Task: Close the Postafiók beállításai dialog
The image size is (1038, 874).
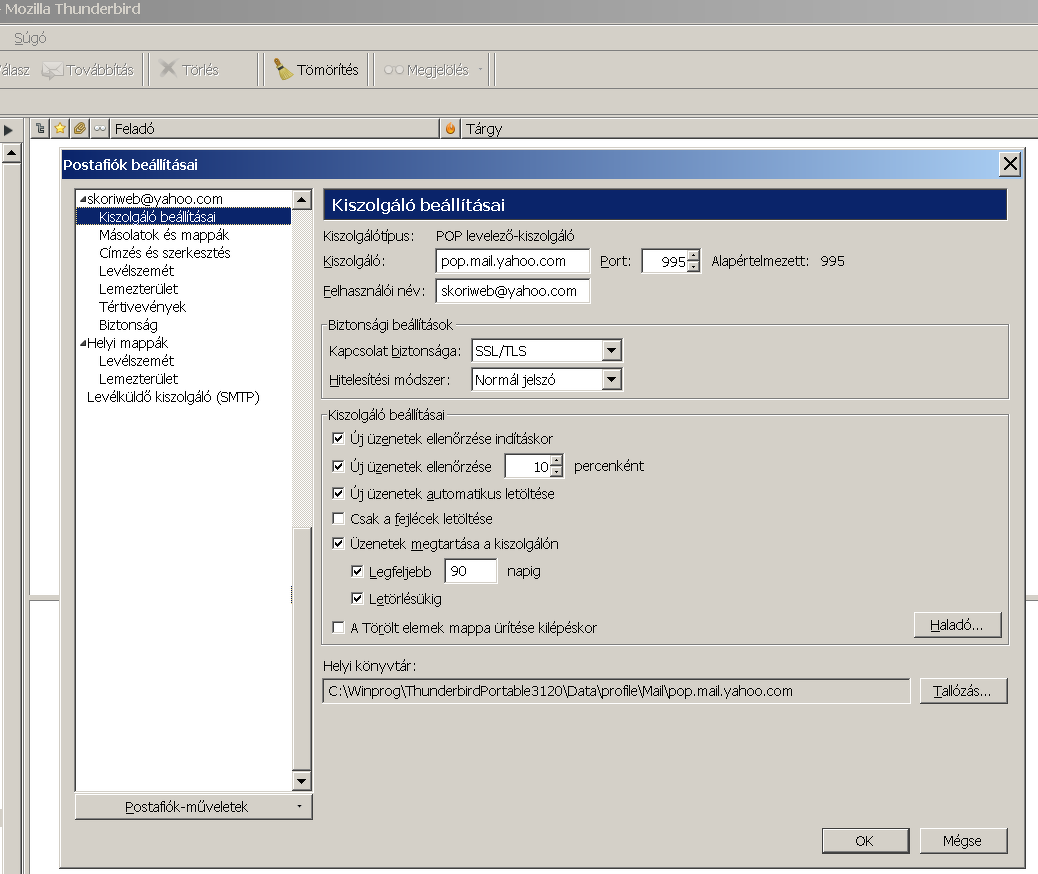Action: tap(1010, 164)
